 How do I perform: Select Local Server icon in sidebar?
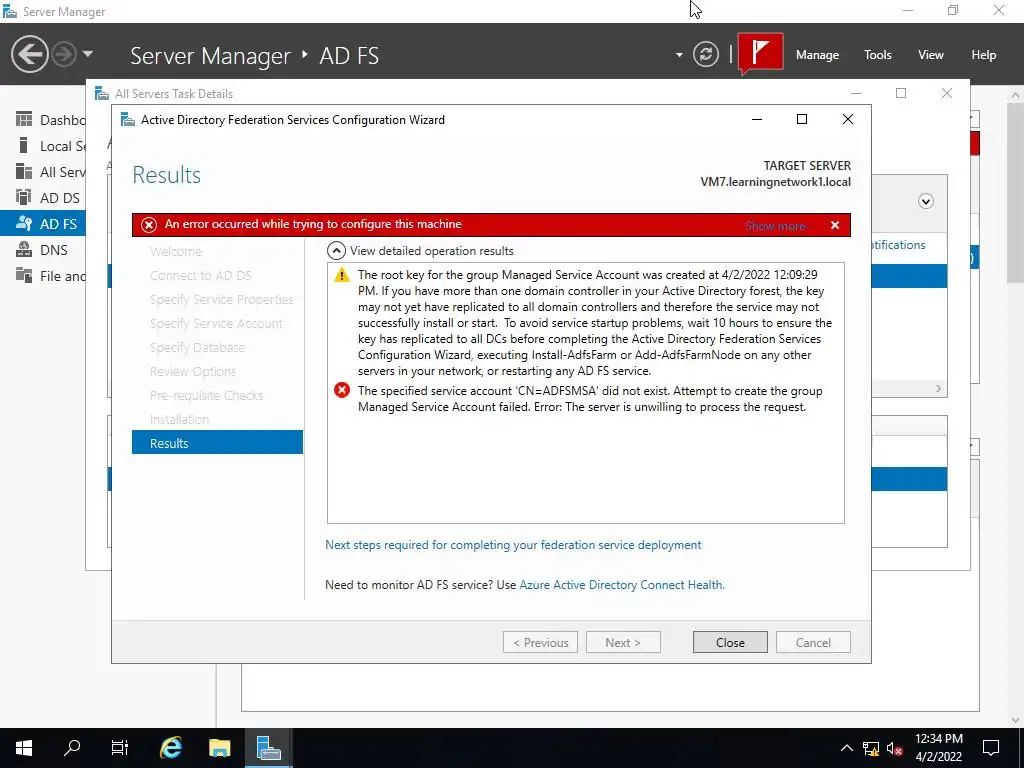coord(24,145)
